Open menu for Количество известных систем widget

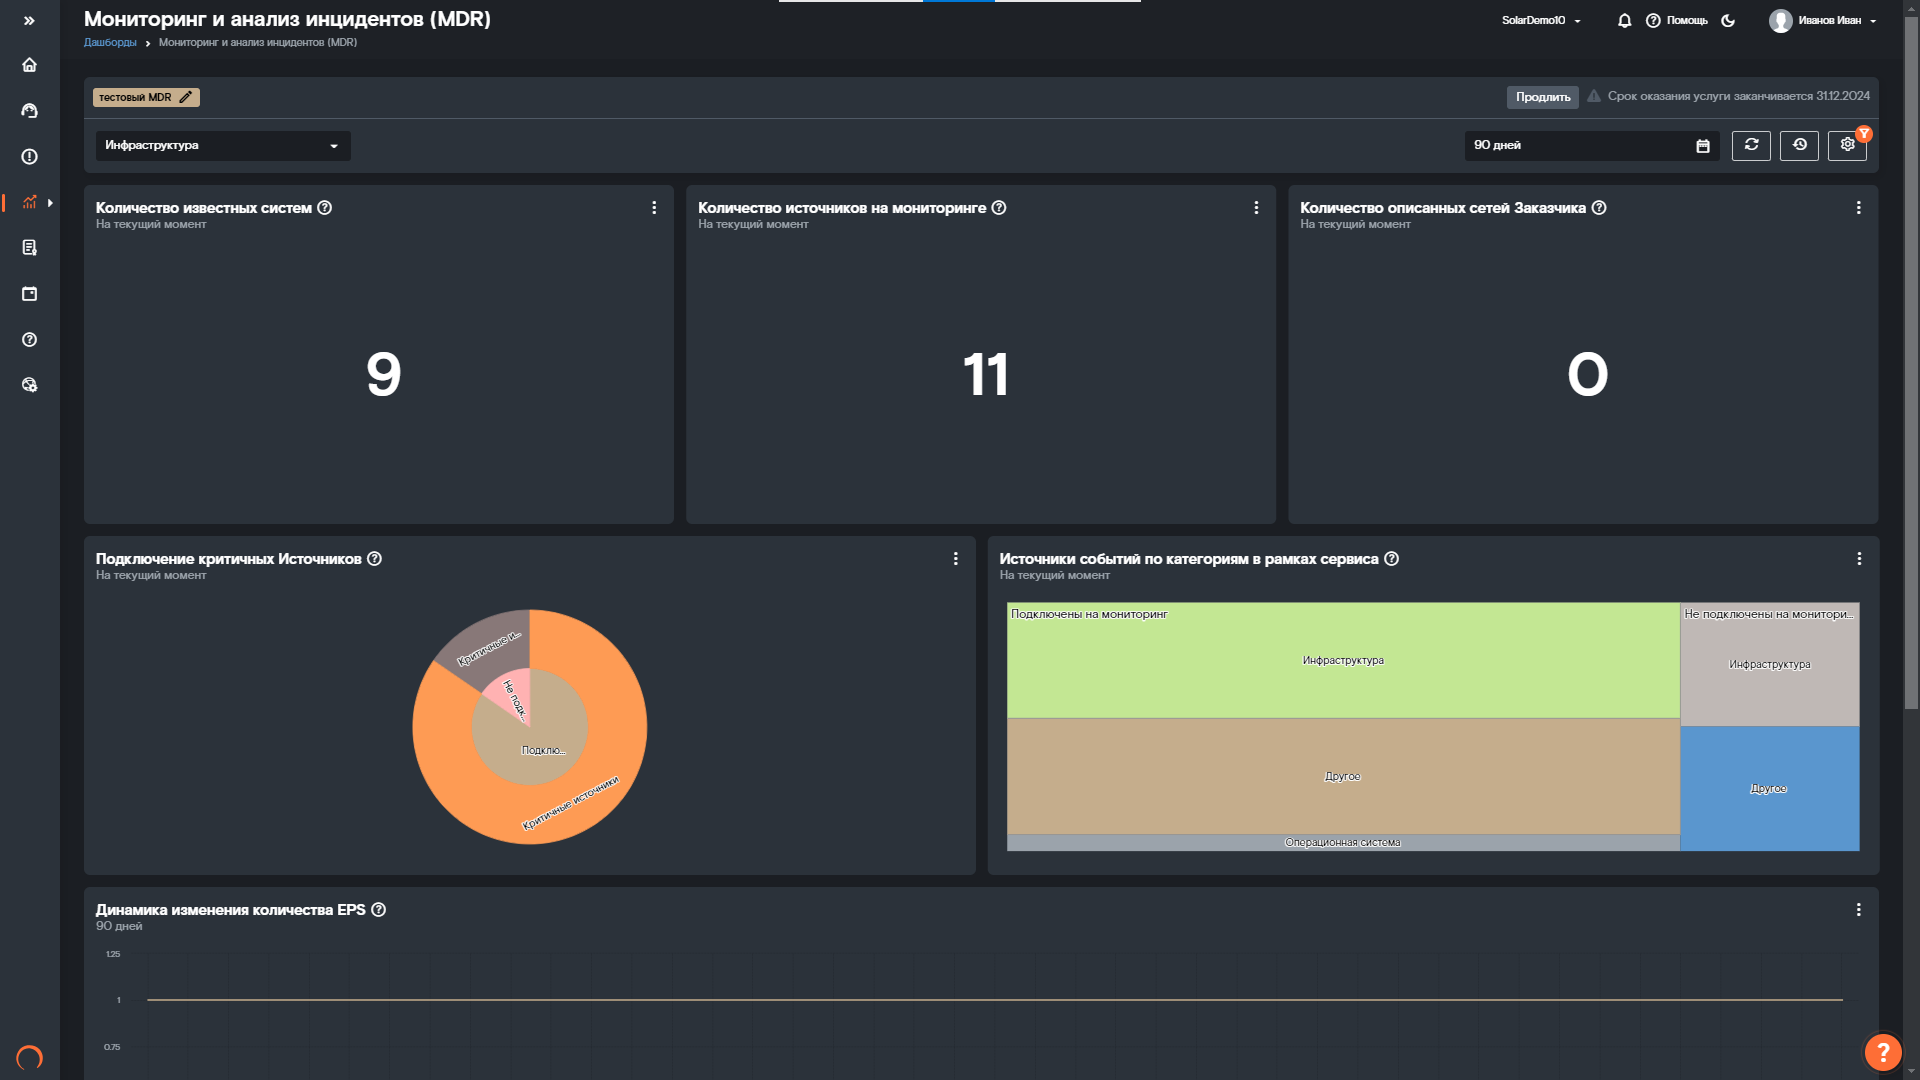pos(654,208)
